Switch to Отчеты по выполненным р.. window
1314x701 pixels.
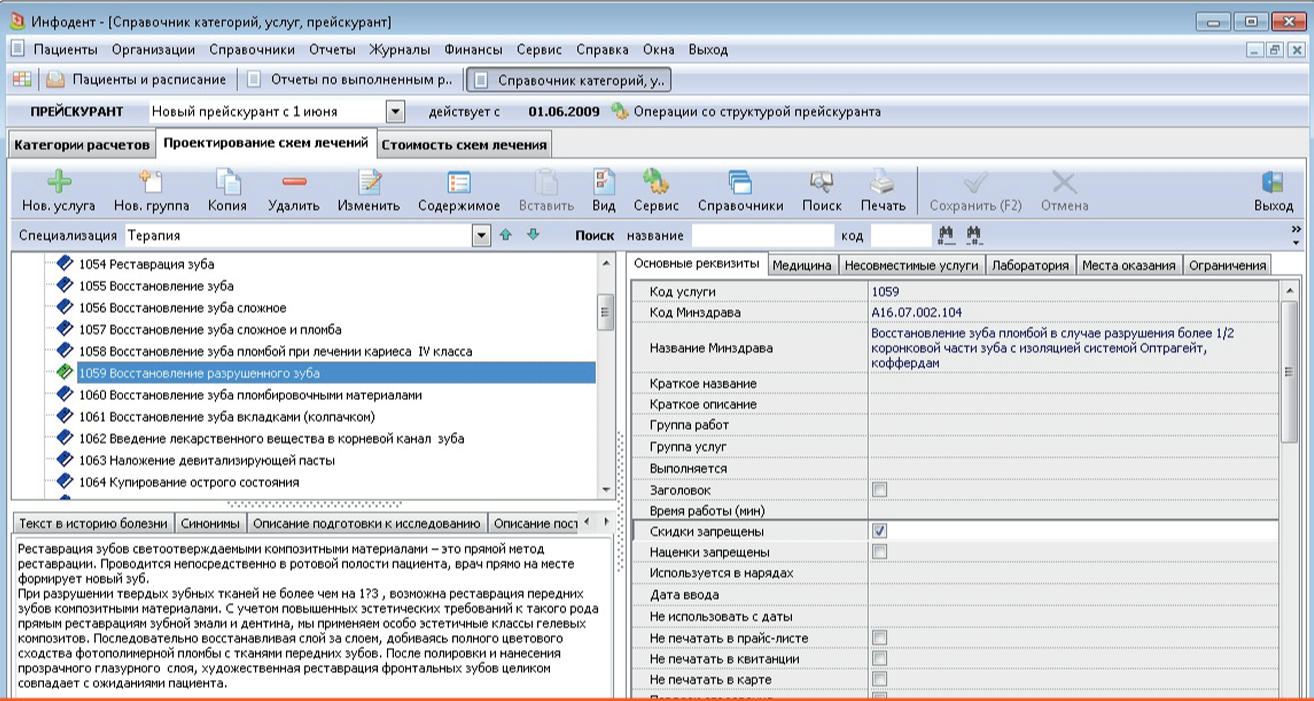349,79
